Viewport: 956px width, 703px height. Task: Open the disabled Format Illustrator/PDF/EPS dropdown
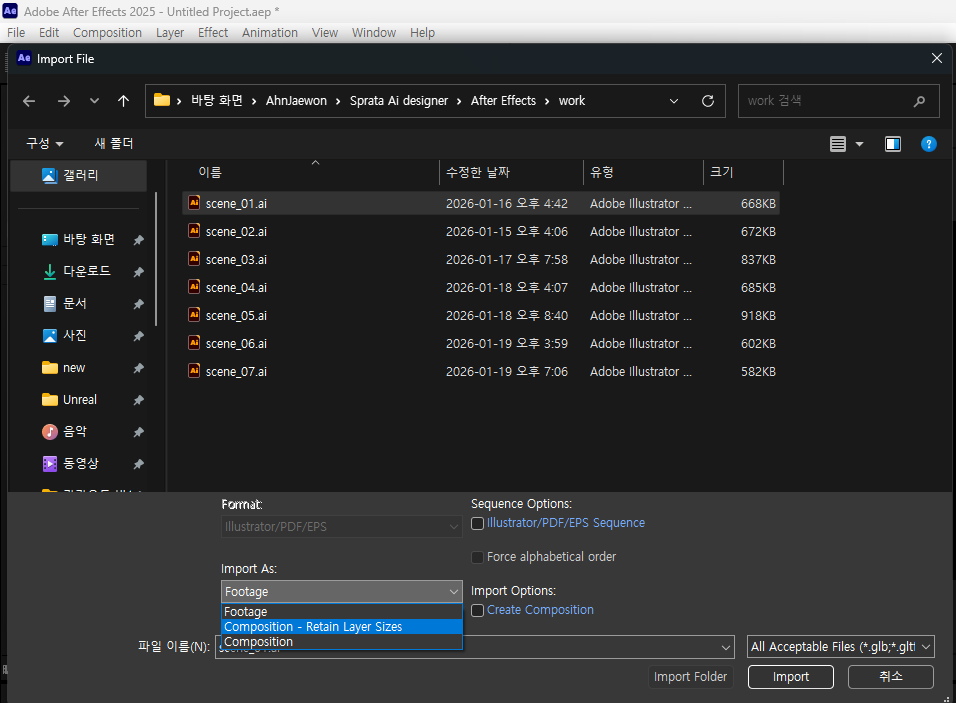341,527
